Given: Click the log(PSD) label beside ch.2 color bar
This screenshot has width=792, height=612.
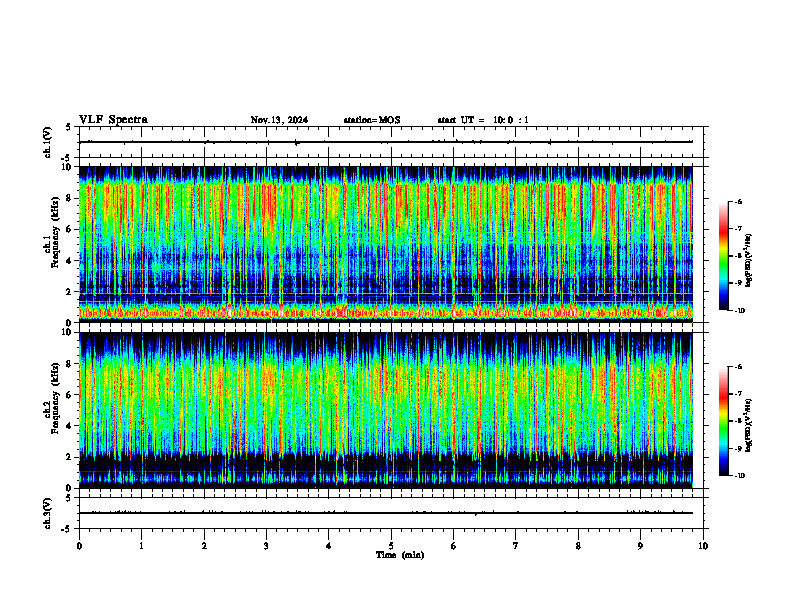Looking at the screenshot, I should pyautogui.click(x=749, y=425).
